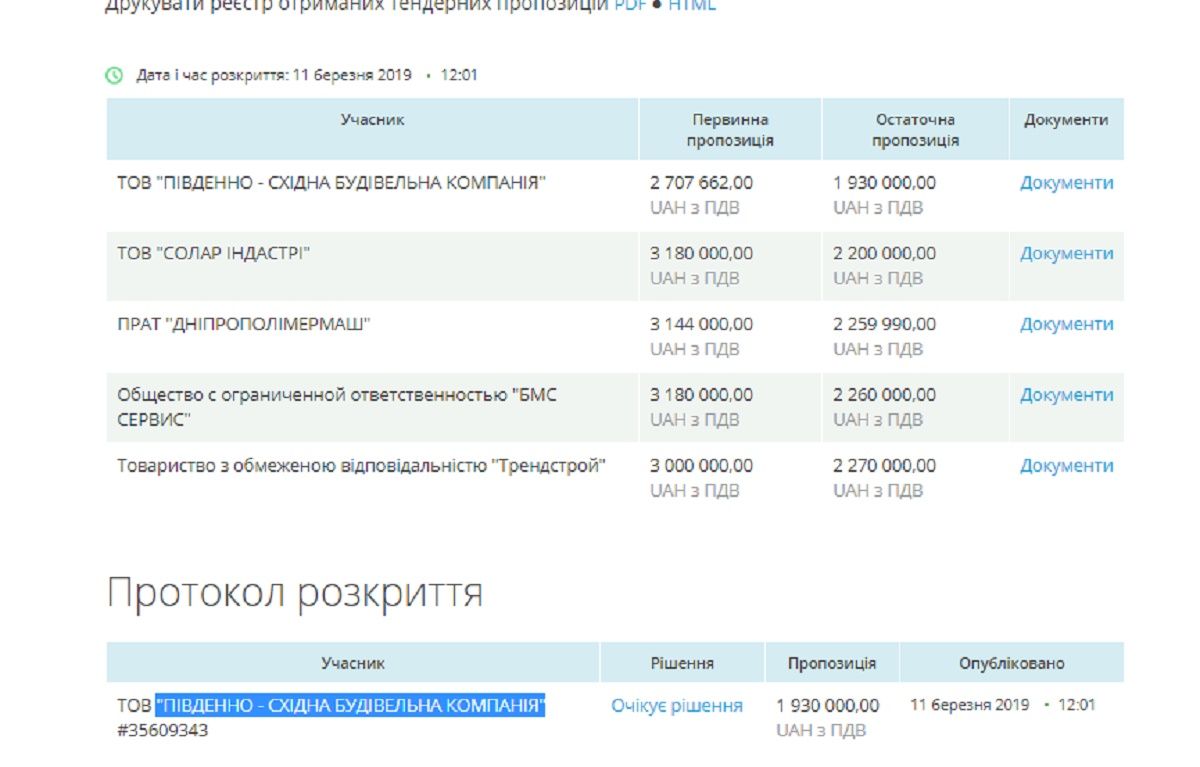Open Документи for "Трендстрой" participant
The width and height of the screenshot is (1200, 767).
click(x=1066, y=465)
